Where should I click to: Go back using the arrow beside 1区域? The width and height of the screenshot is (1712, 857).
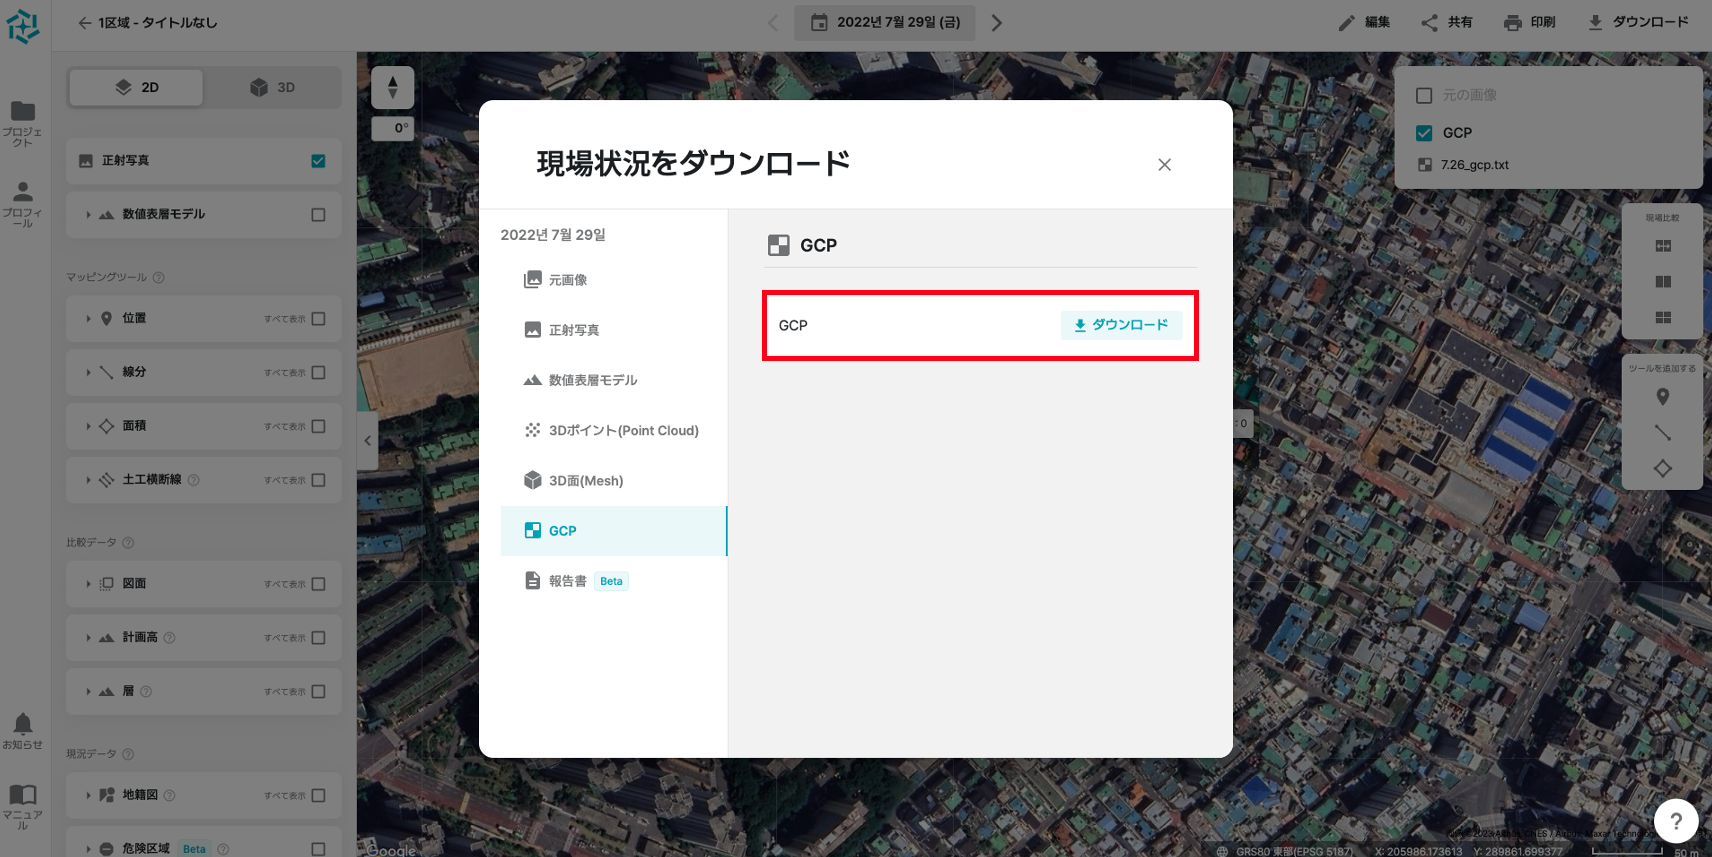tap(85, 23)
